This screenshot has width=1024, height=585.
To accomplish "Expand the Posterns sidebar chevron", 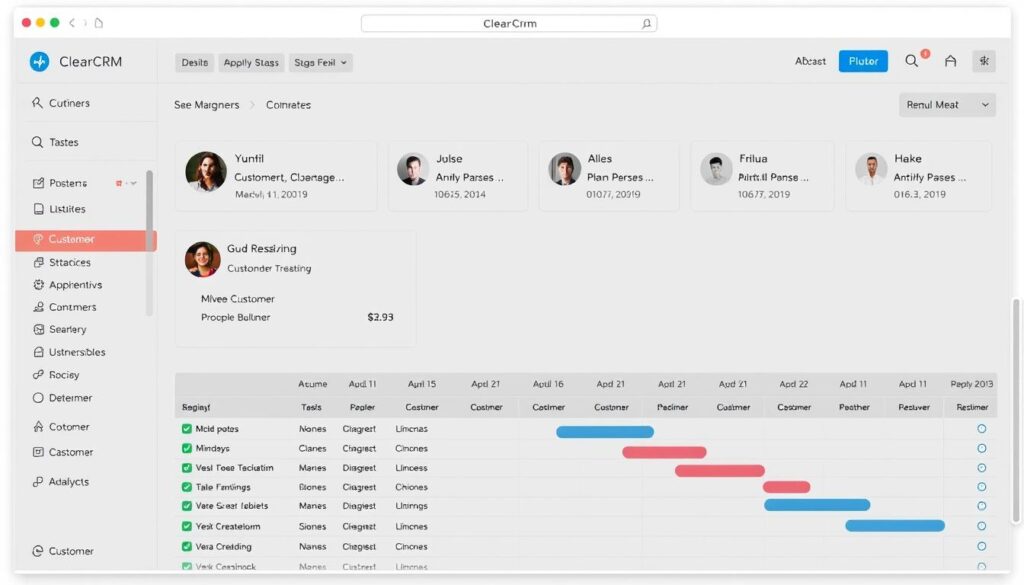I will (134, 184).
